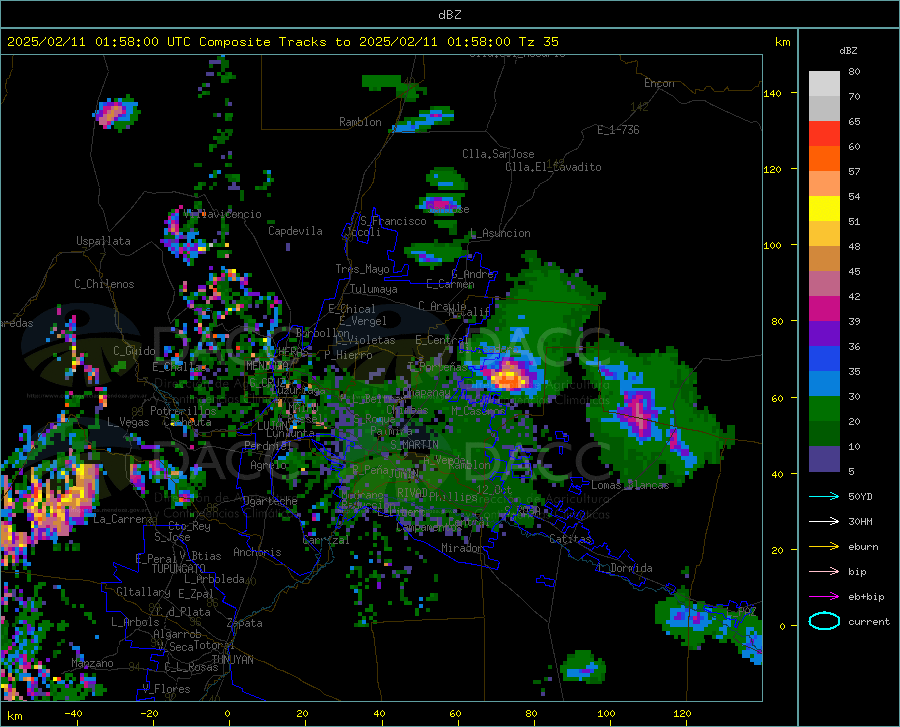This screenshot has width=900, height=727.
Task: Click the Mirador map label
Action: (461, 548)
